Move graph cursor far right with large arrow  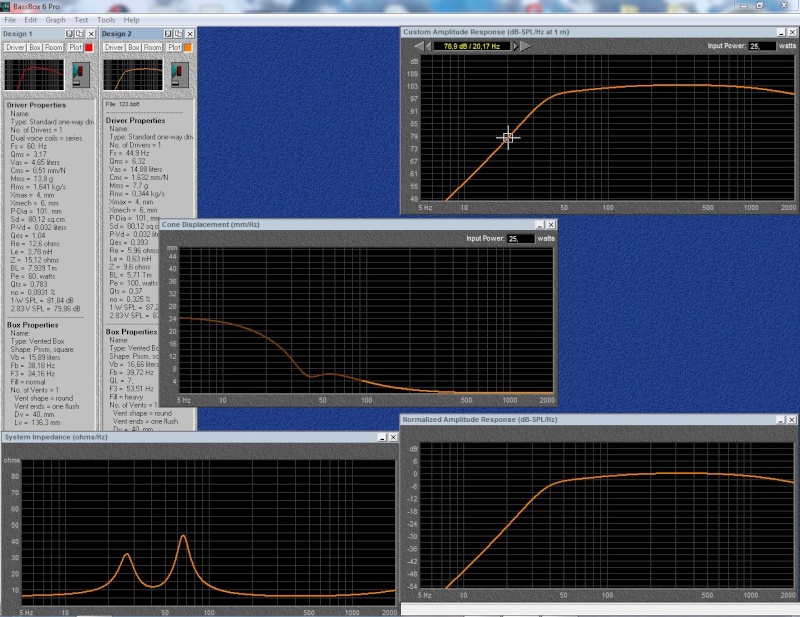(525, 46)
